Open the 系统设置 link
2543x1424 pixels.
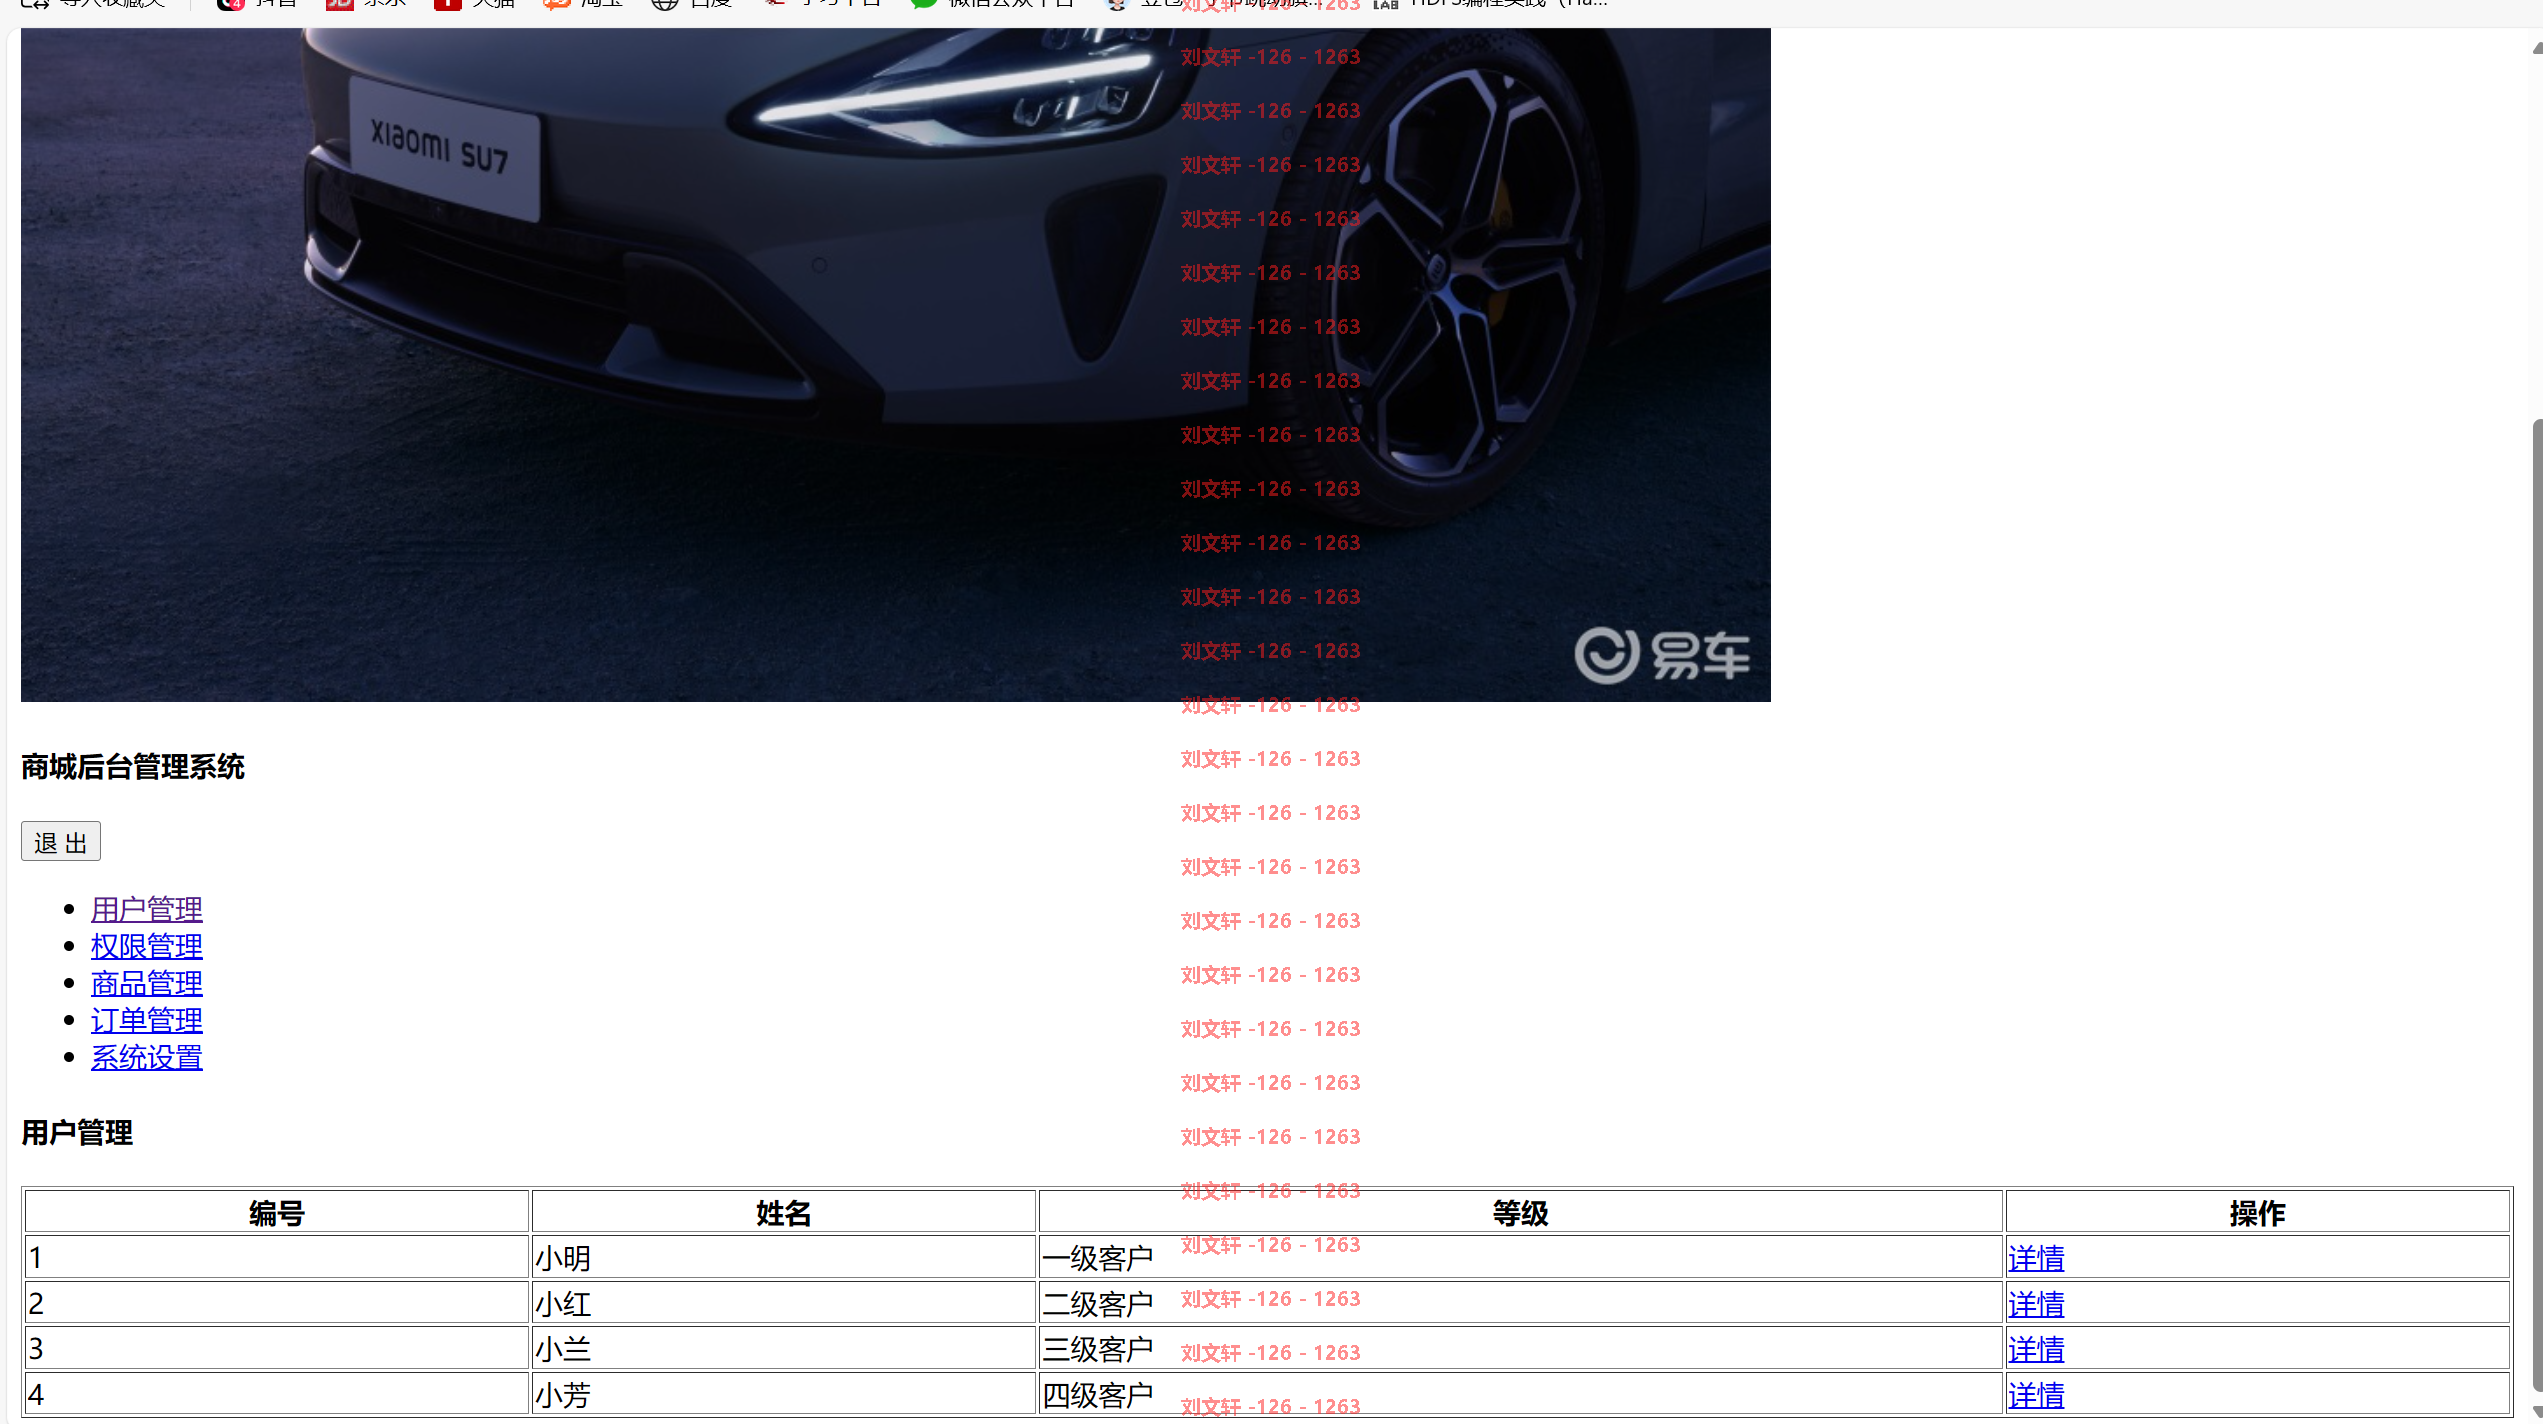point(147,1057)
